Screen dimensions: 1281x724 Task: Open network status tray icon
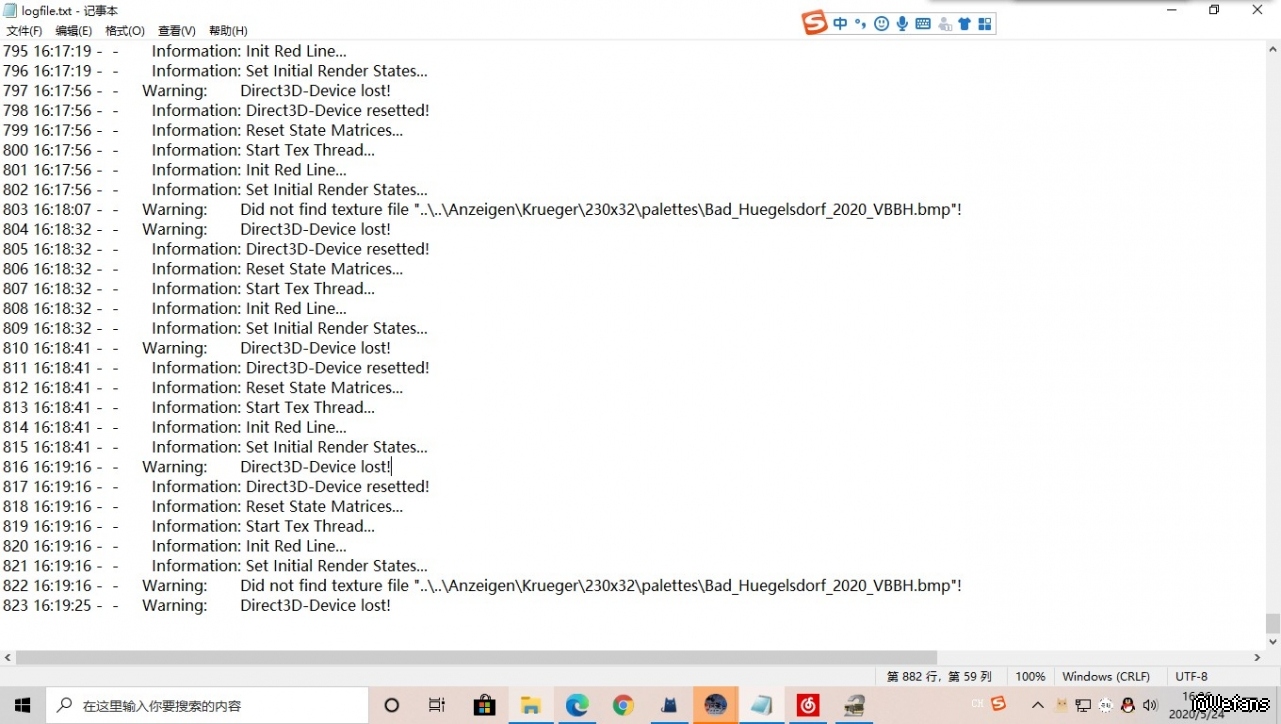coord(1084,705)
